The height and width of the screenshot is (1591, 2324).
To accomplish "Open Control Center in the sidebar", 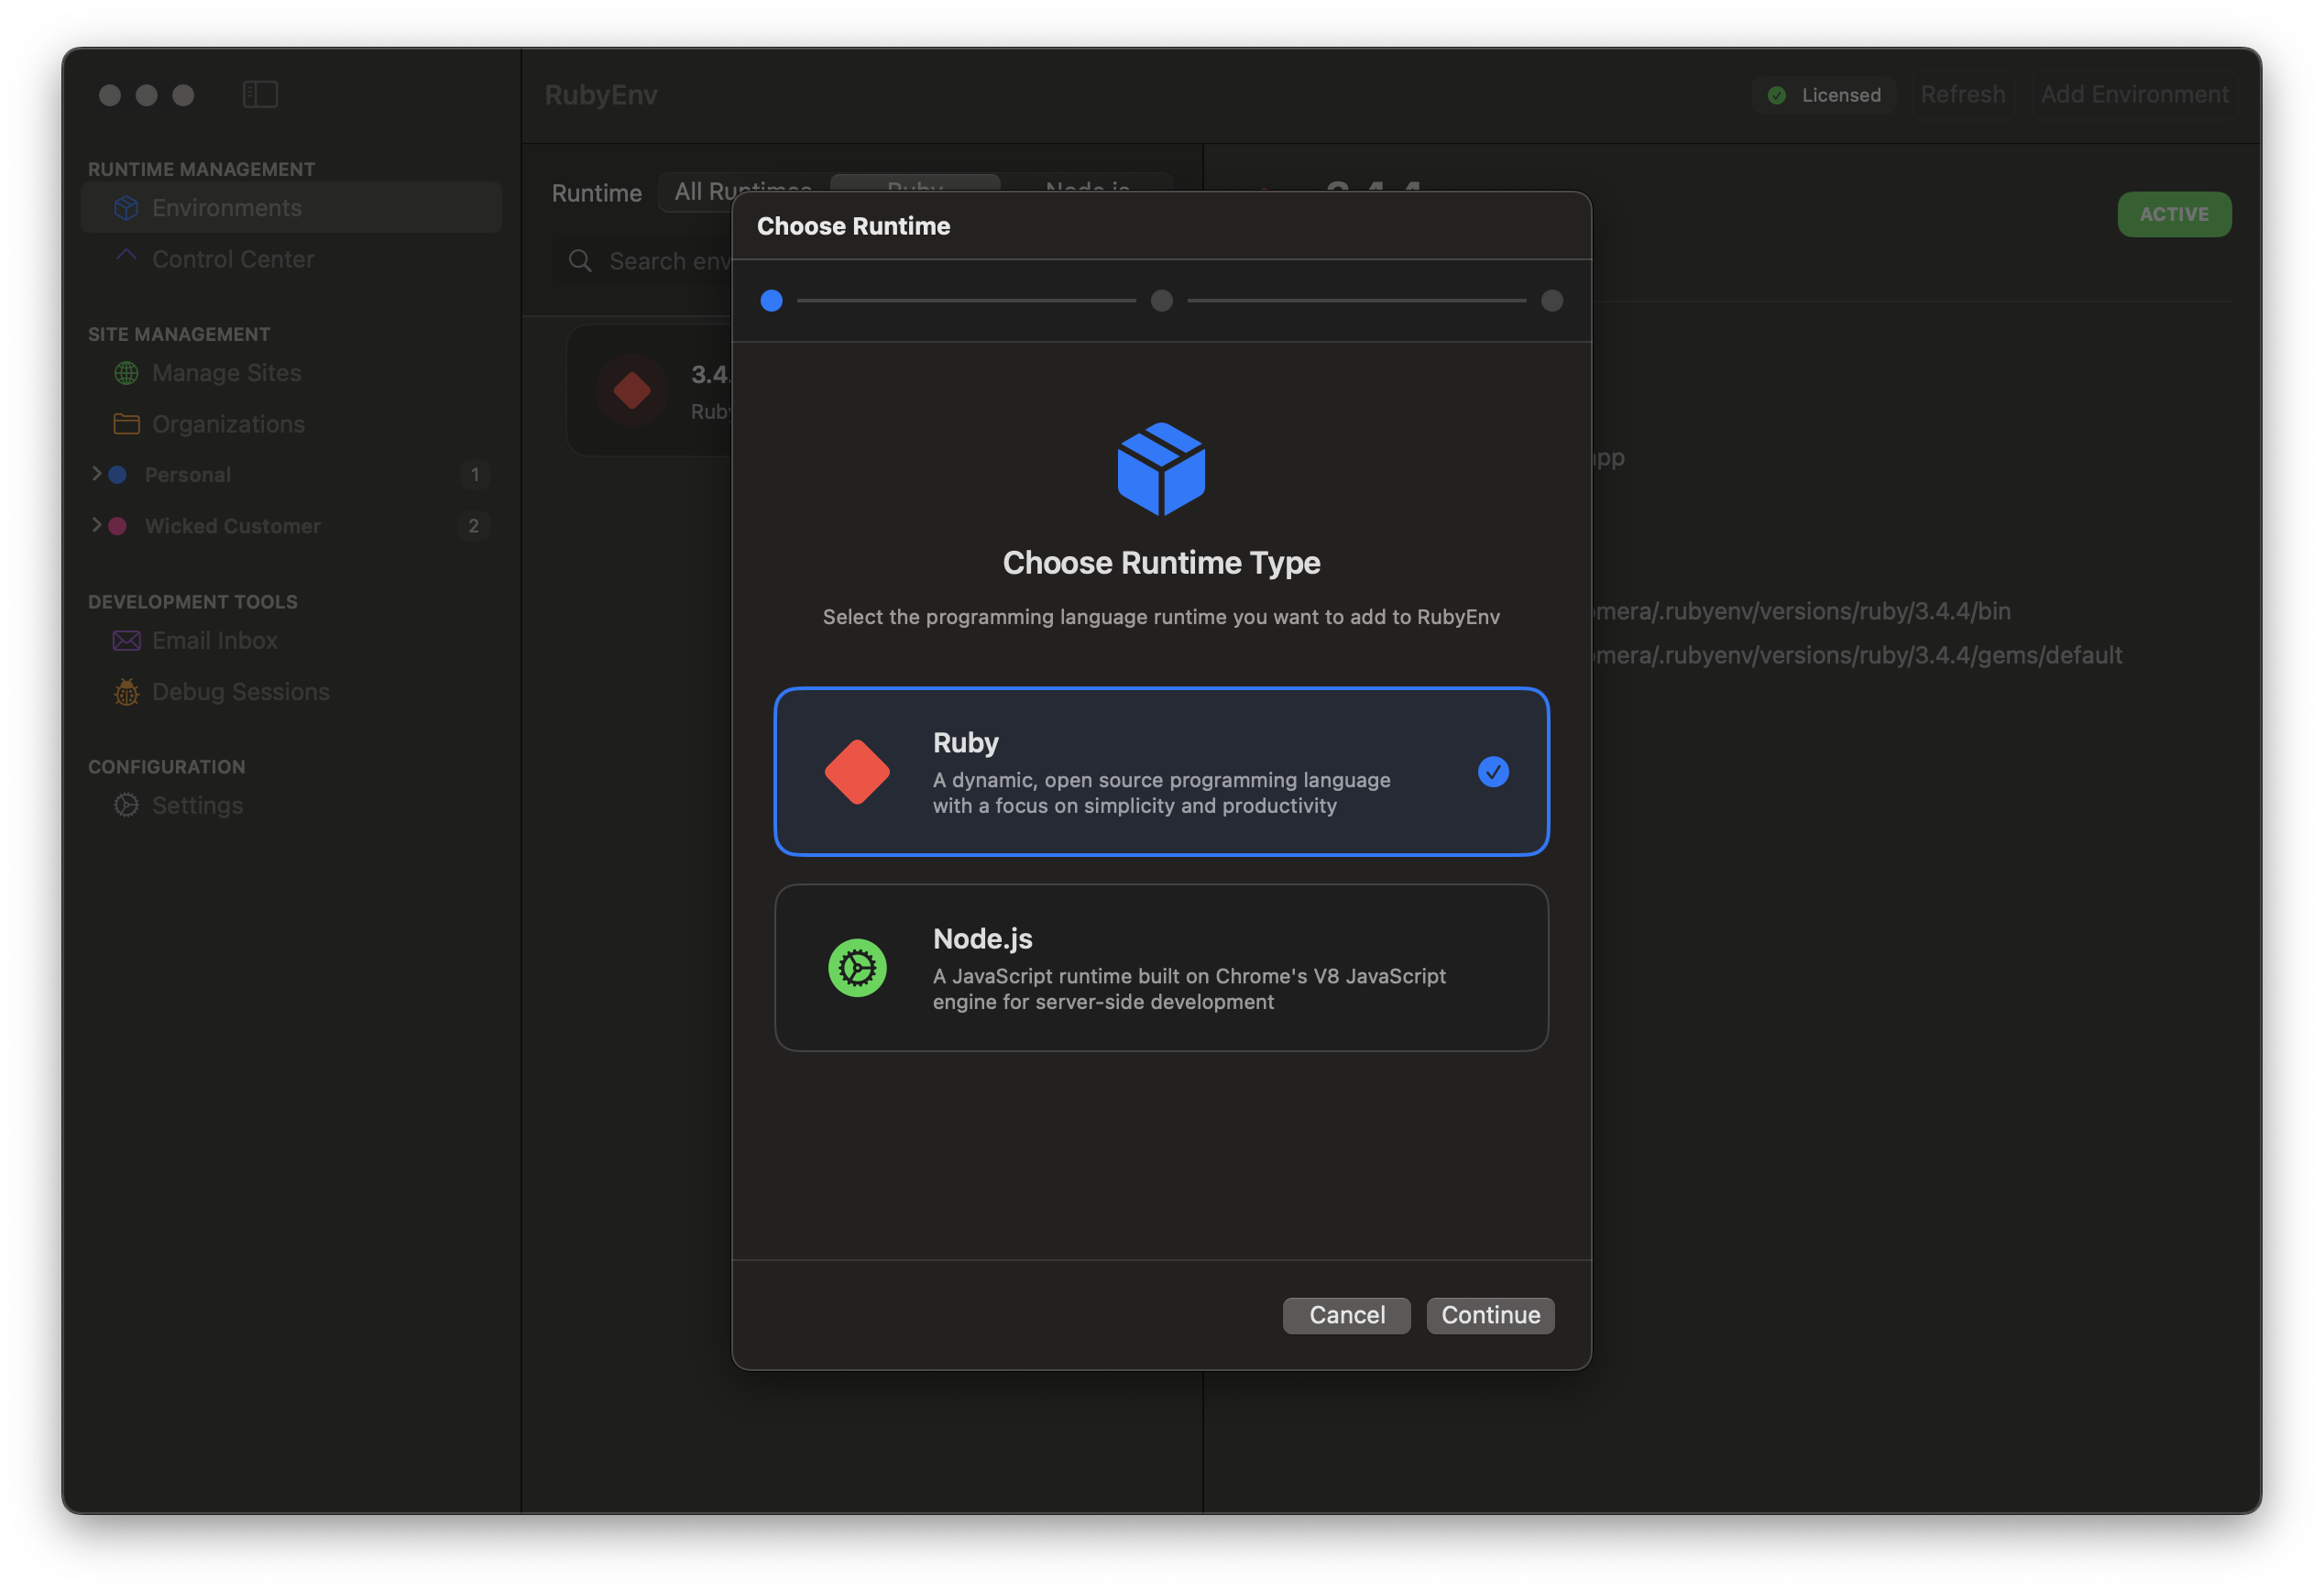I will click(291, 258).
